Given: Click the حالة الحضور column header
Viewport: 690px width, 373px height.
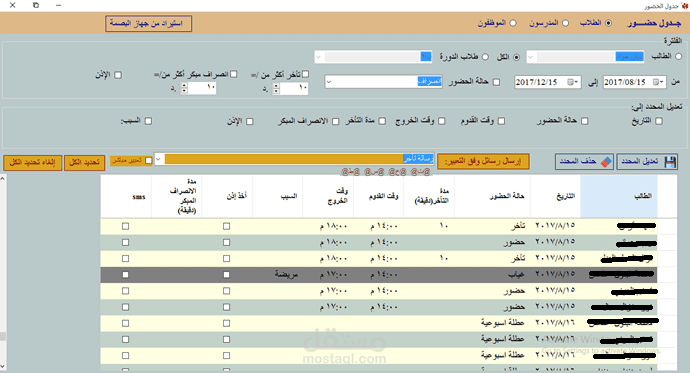Looking at the screenshot, I should (x=492, y=196).
